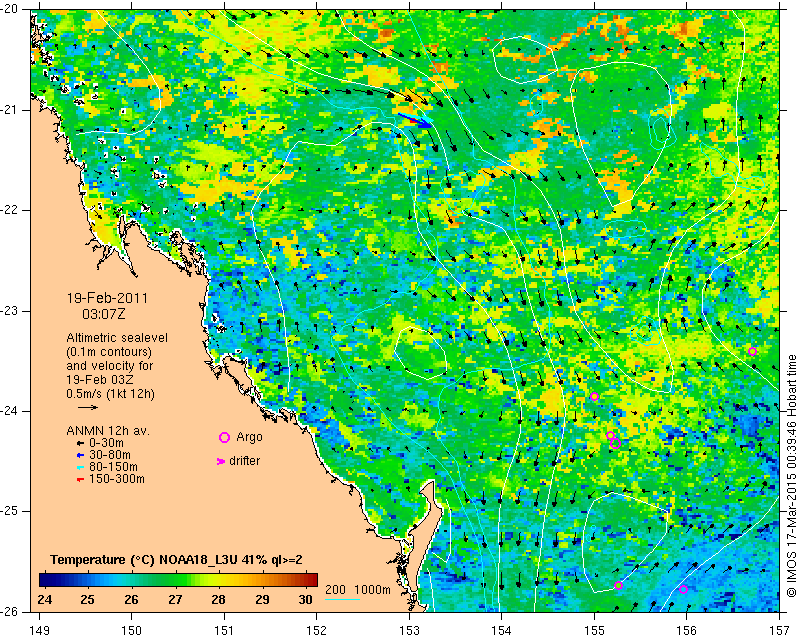Click the 'and velocity for' legend text
Screen dimensions: 800x640
tap(110, 366)
